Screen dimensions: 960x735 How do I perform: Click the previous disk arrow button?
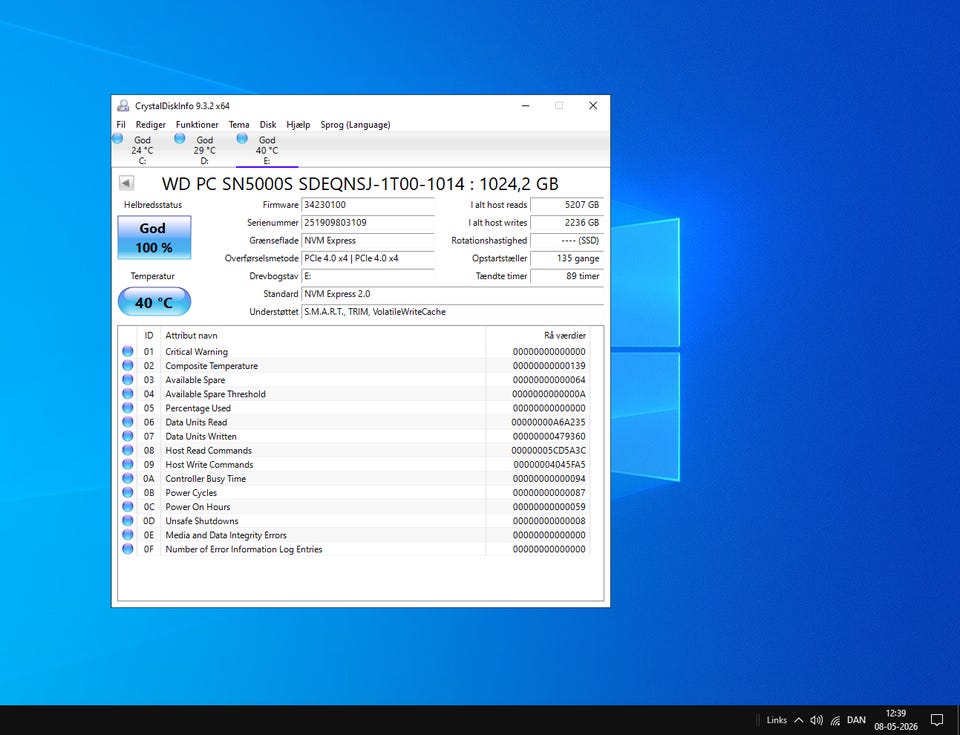pos(127,183)
